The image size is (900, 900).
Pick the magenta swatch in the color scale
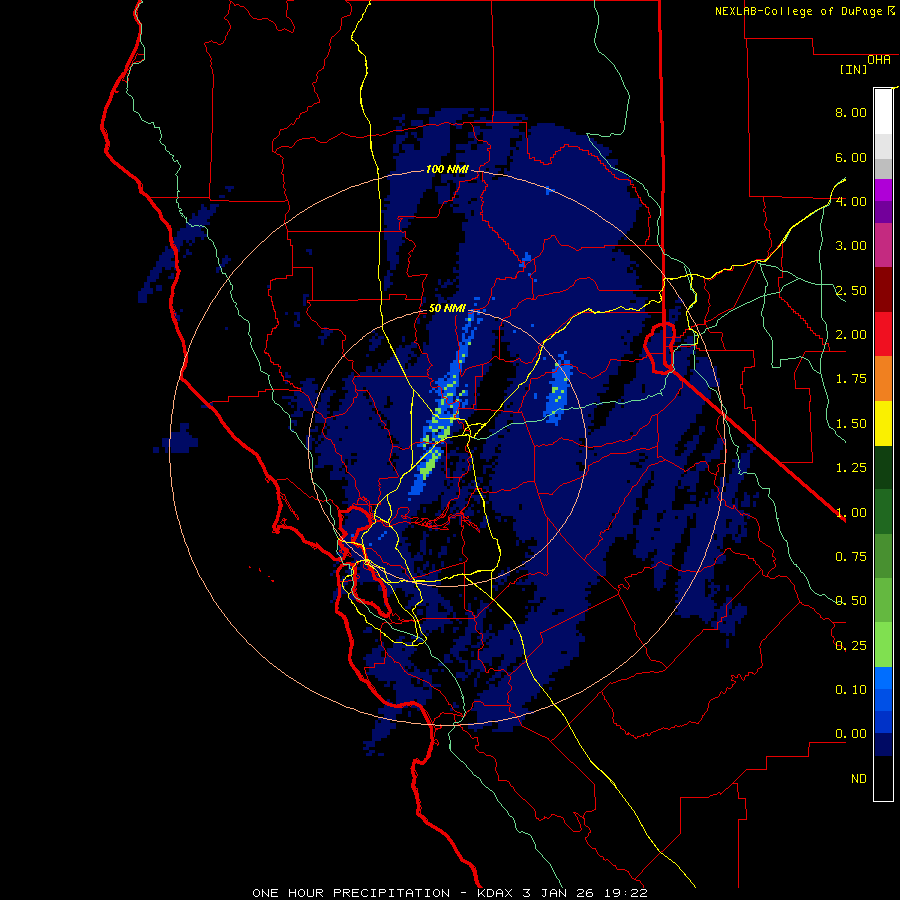coord(883,190)
